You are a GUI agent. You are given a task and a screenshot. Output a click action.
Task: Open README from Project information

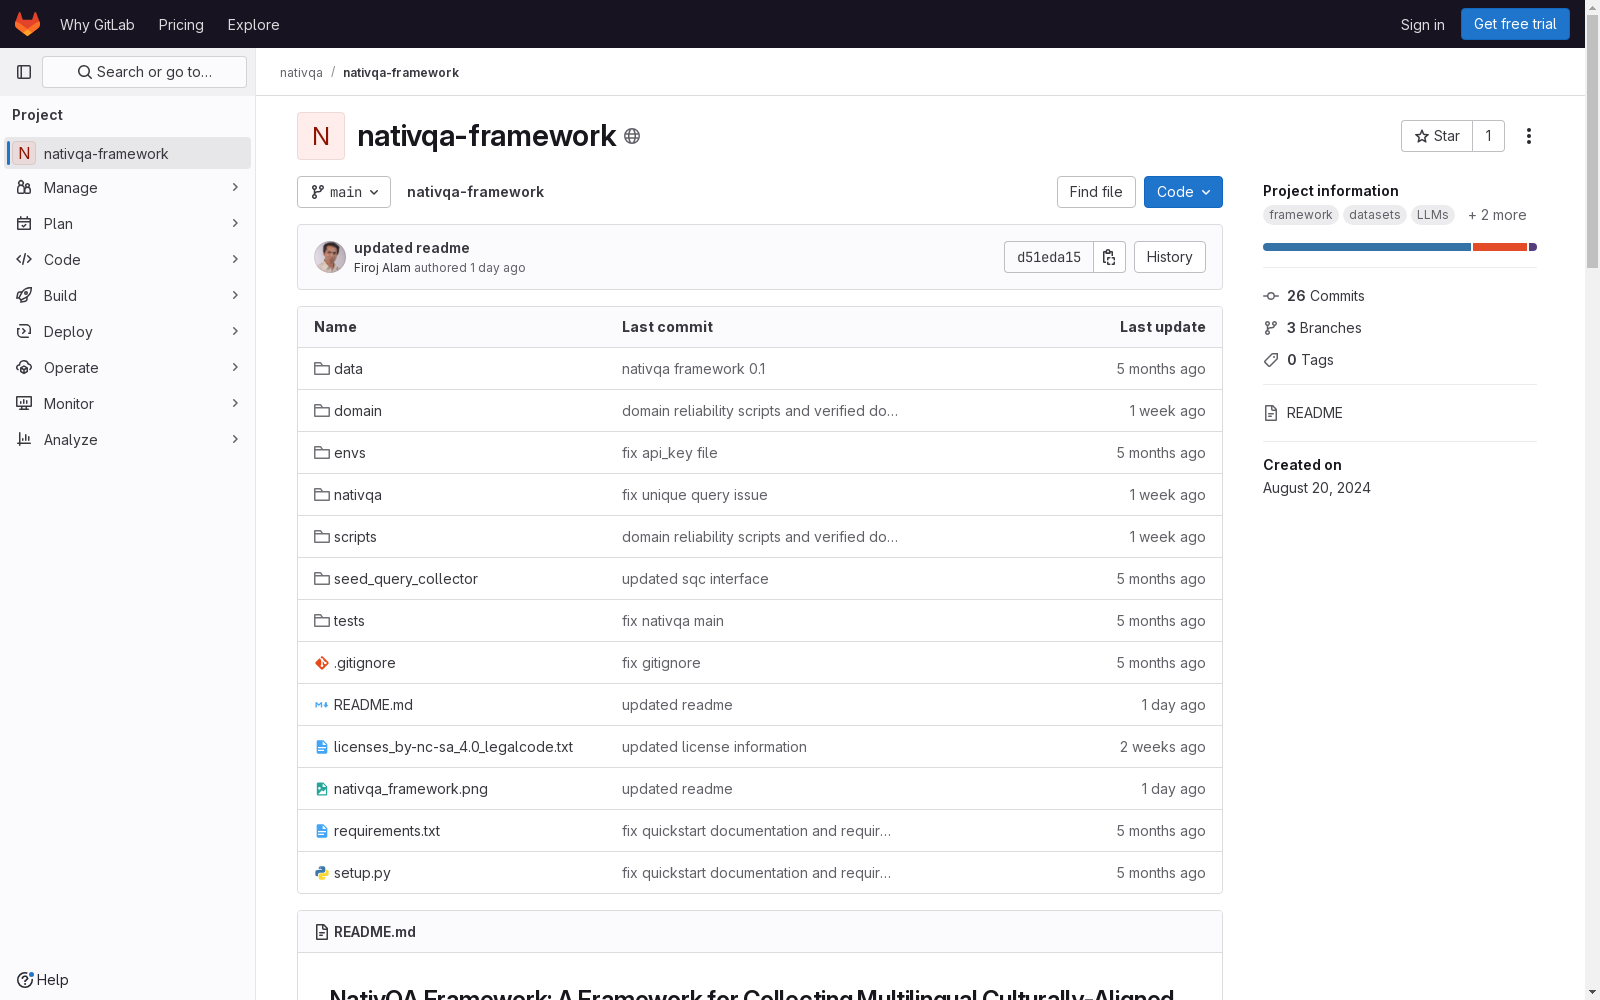(x=1315, y=413)
